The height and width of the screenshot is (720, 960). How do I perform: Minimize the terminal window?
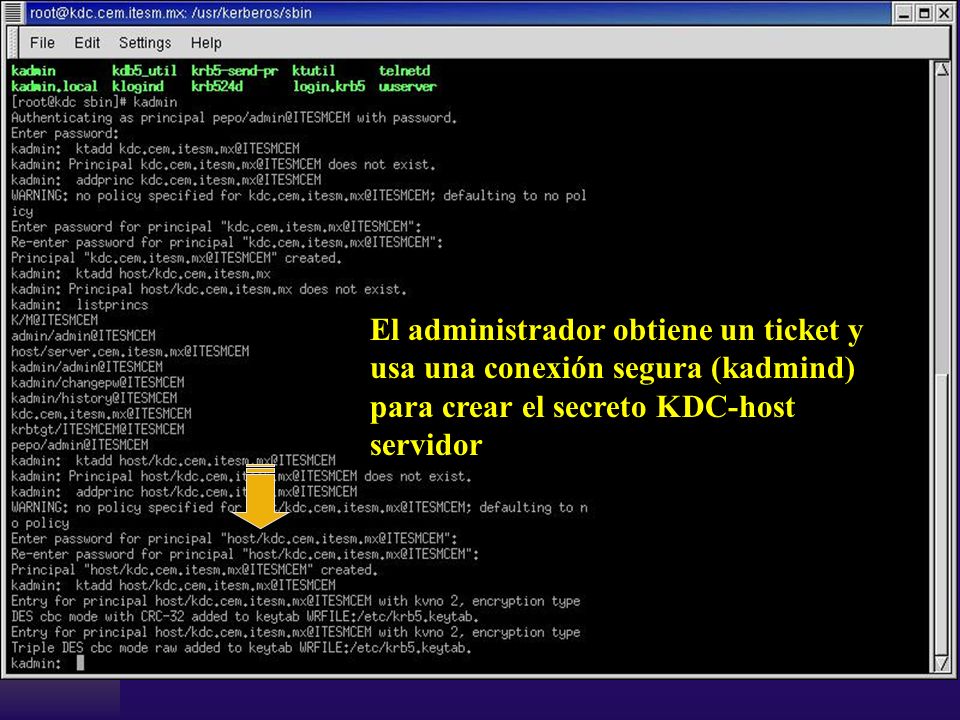coord(903,13)
